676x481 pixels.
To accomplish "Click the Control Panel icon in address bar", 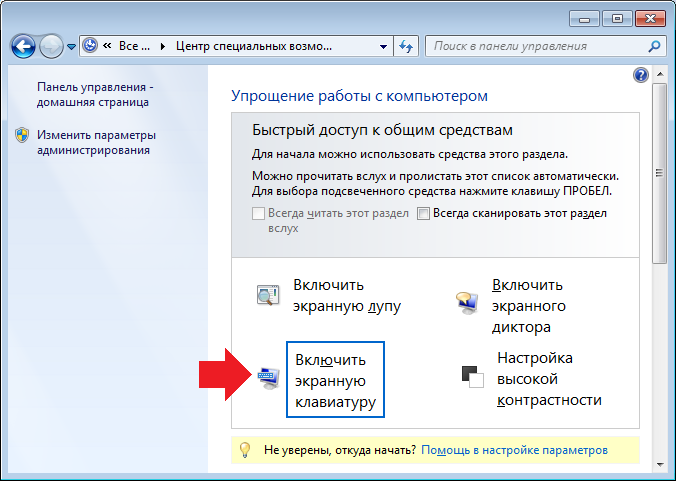I will tap(90, 46).
